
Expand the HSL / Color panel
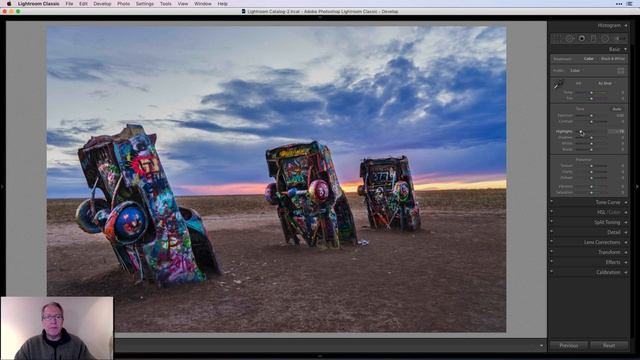(626, 212)
